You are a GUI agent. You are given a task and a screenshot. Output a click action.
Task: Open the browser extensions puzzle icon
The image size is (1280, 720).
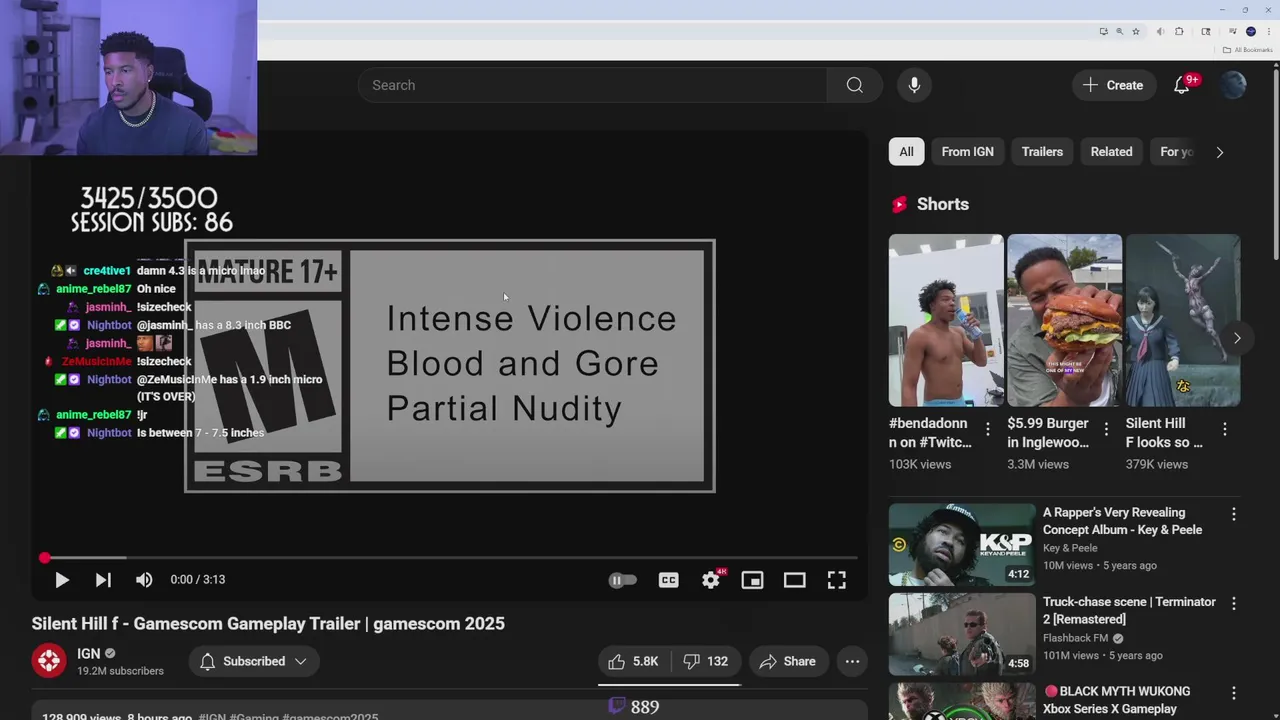1179,32
